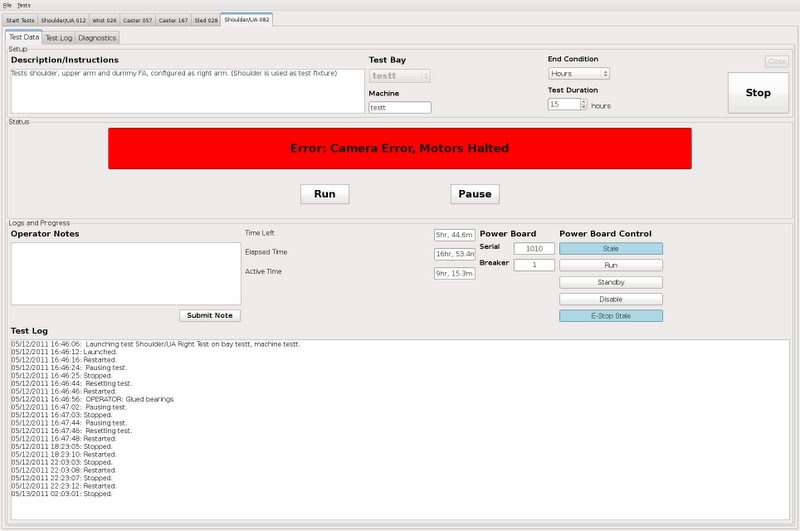Switch to the Wrist 026 tab
Screen dimensions: 800x531
tap(104, 19)
